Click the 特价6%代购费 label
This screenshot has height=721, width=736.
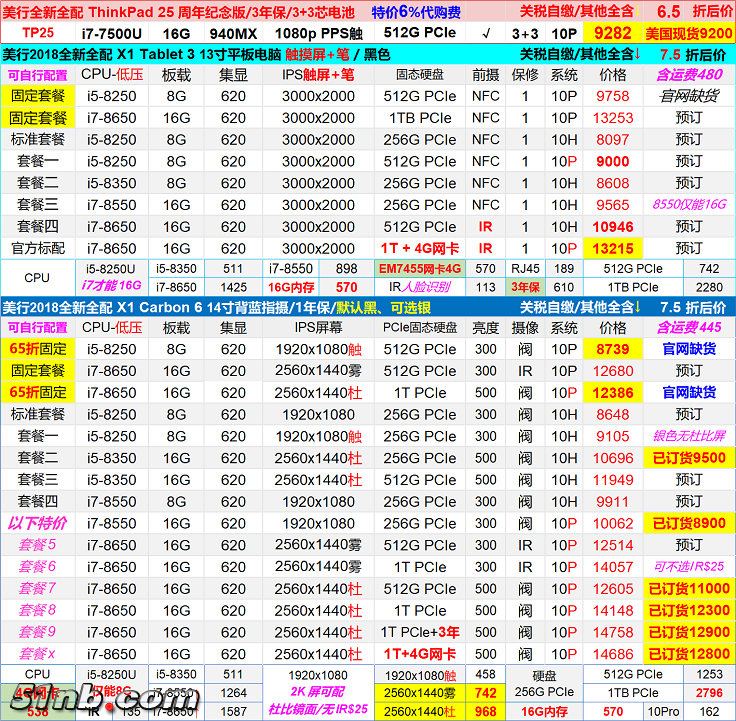point(416,12)
